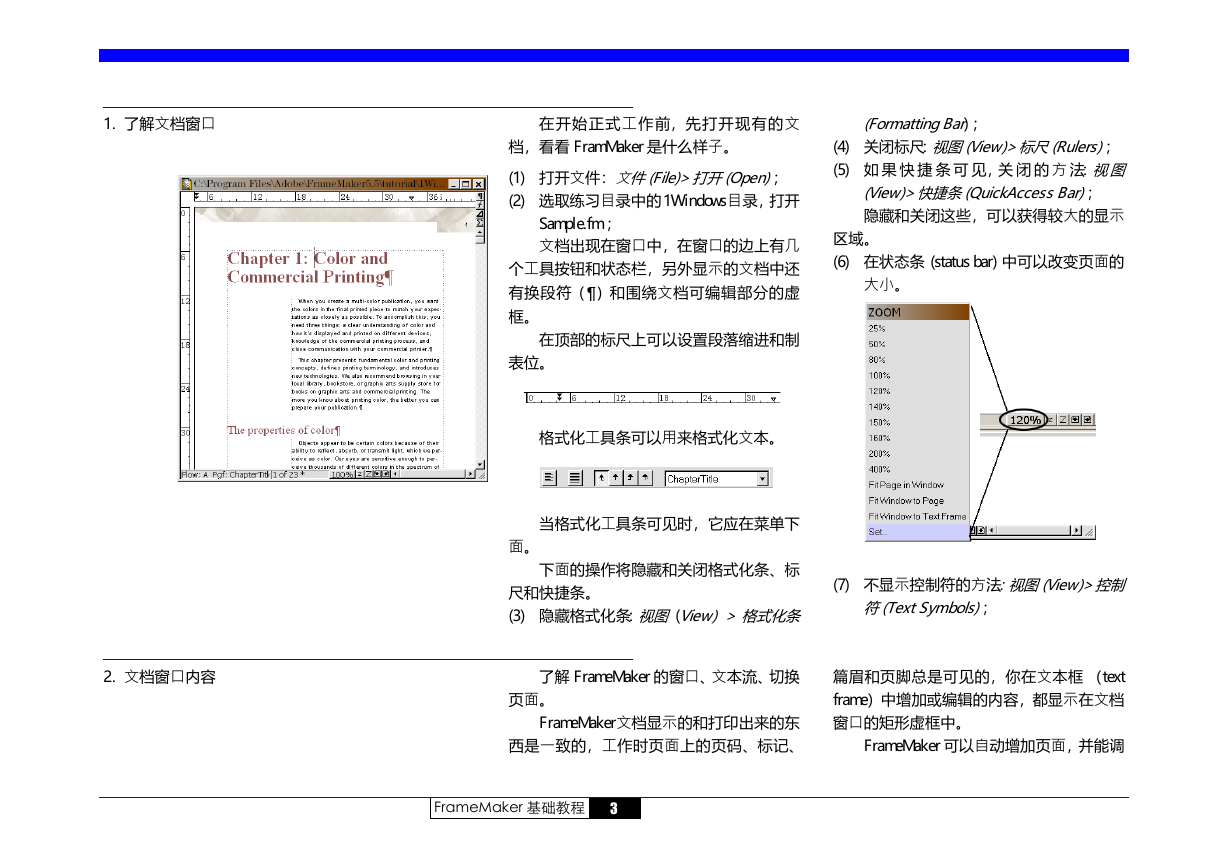Click scroll right arrow below zoom menu figure
Image resolution: width=1228 pixels, height=868 pixels.
pos(1078,531)
